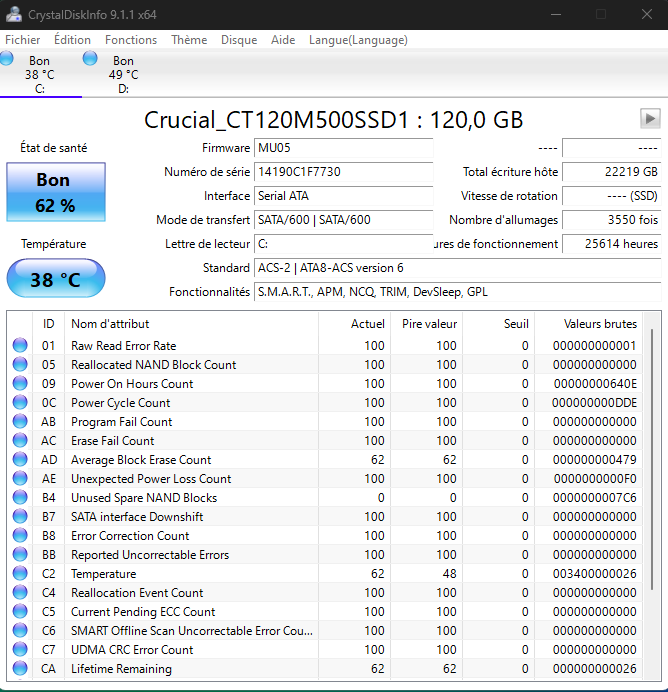Click status orb of the Temperature row

20,573
